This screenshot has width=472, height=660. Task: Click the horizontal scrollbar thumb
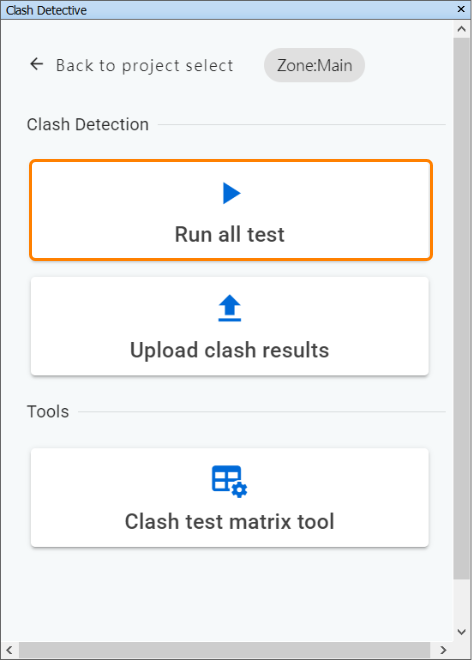[224, 650]
